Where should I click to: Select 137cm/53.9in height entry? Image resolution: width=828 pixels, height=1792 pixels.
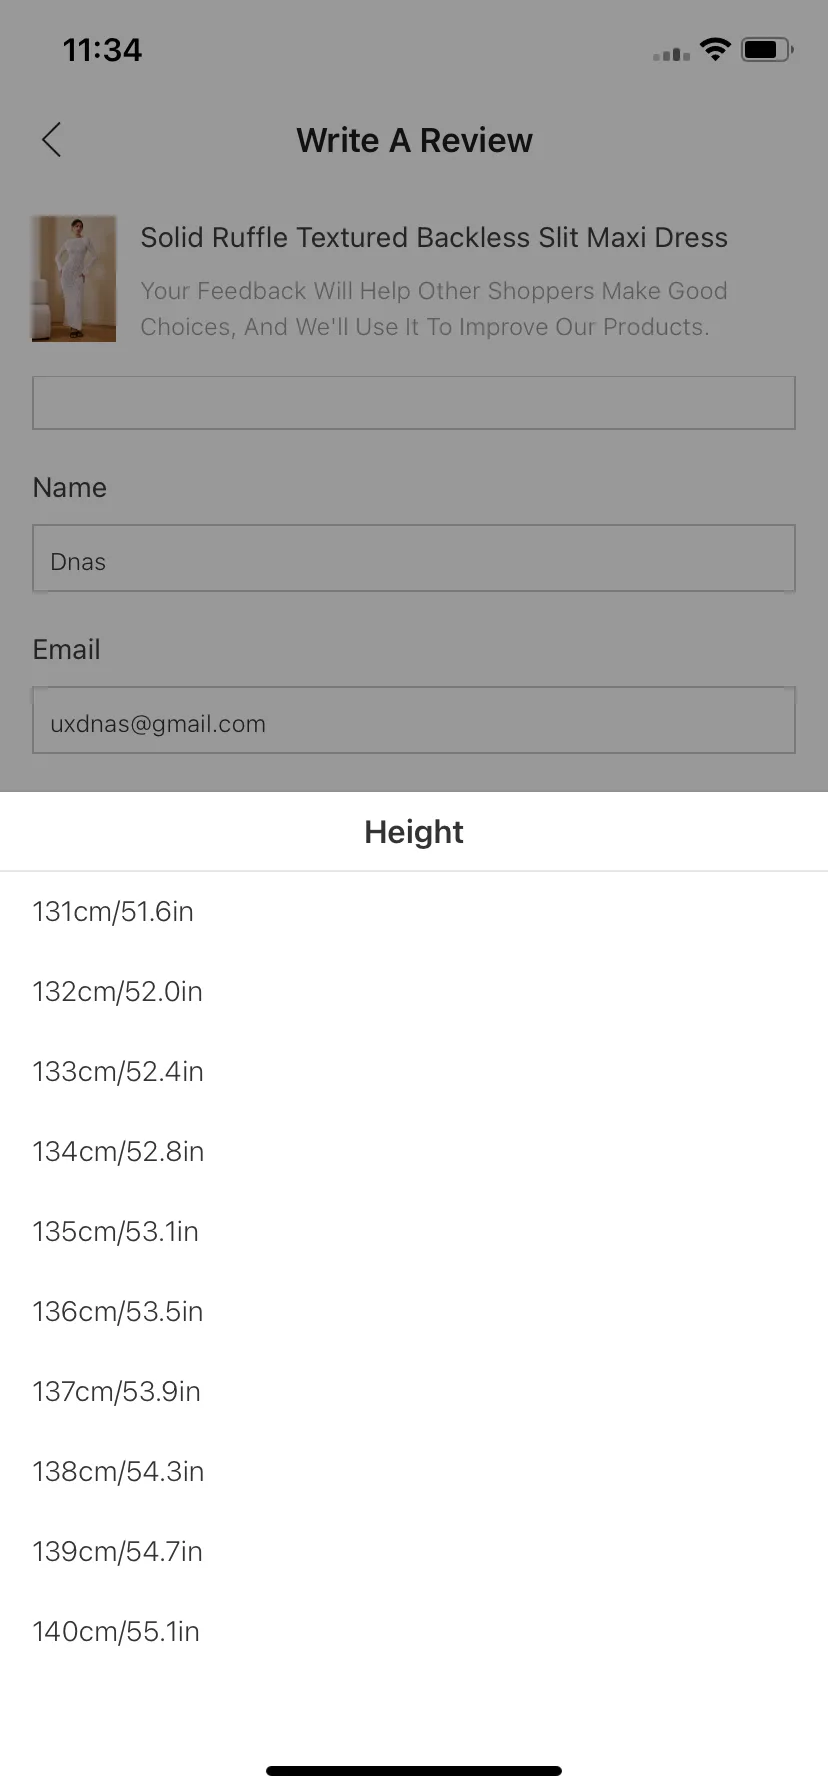coord(414,1391)
